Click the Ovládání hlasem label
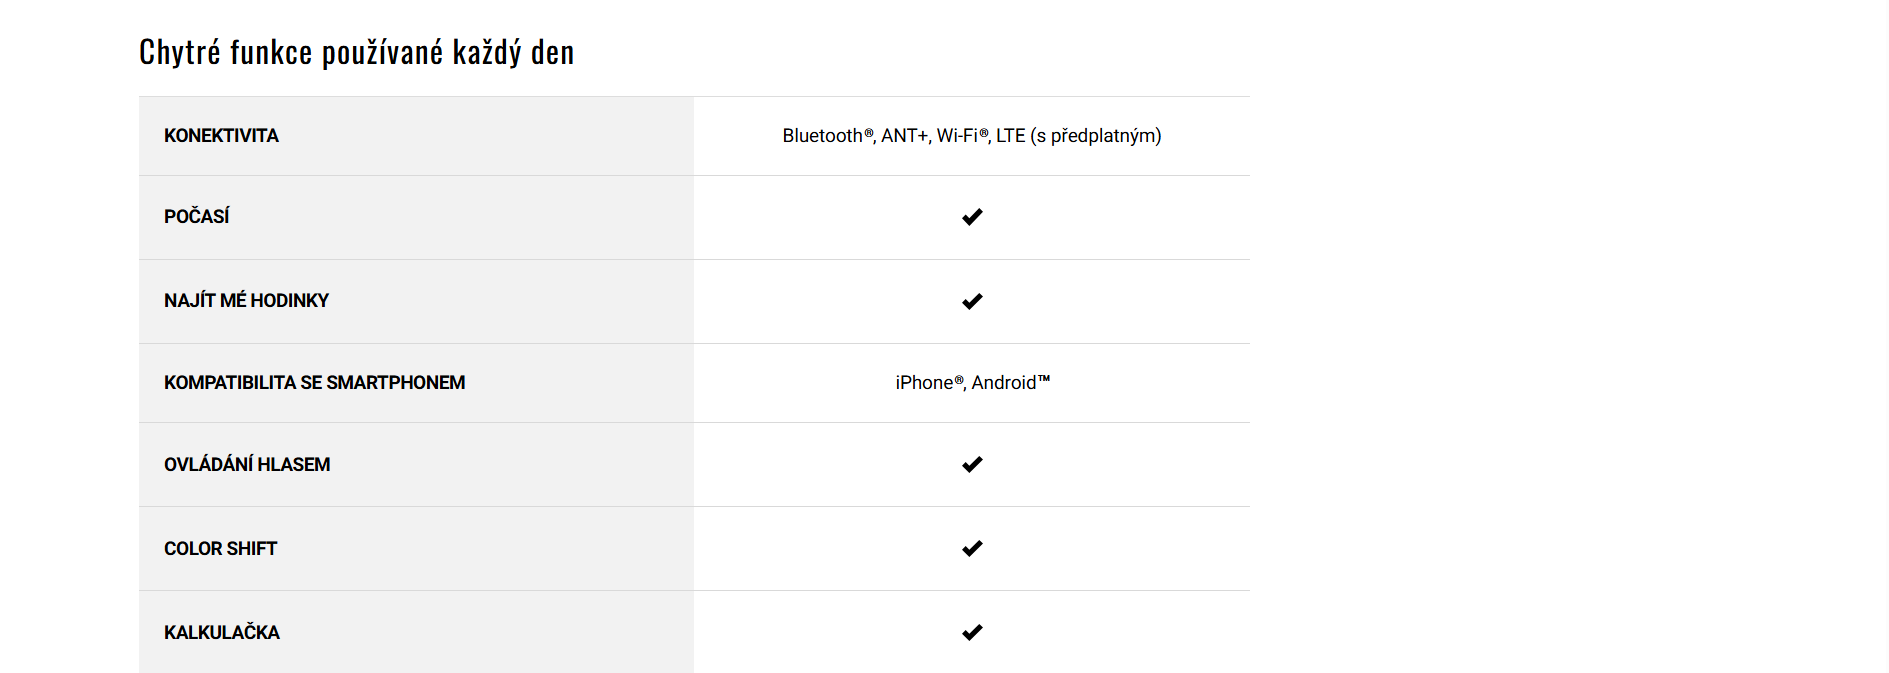This screenshot has width=1889, height=673. (247, 465)
